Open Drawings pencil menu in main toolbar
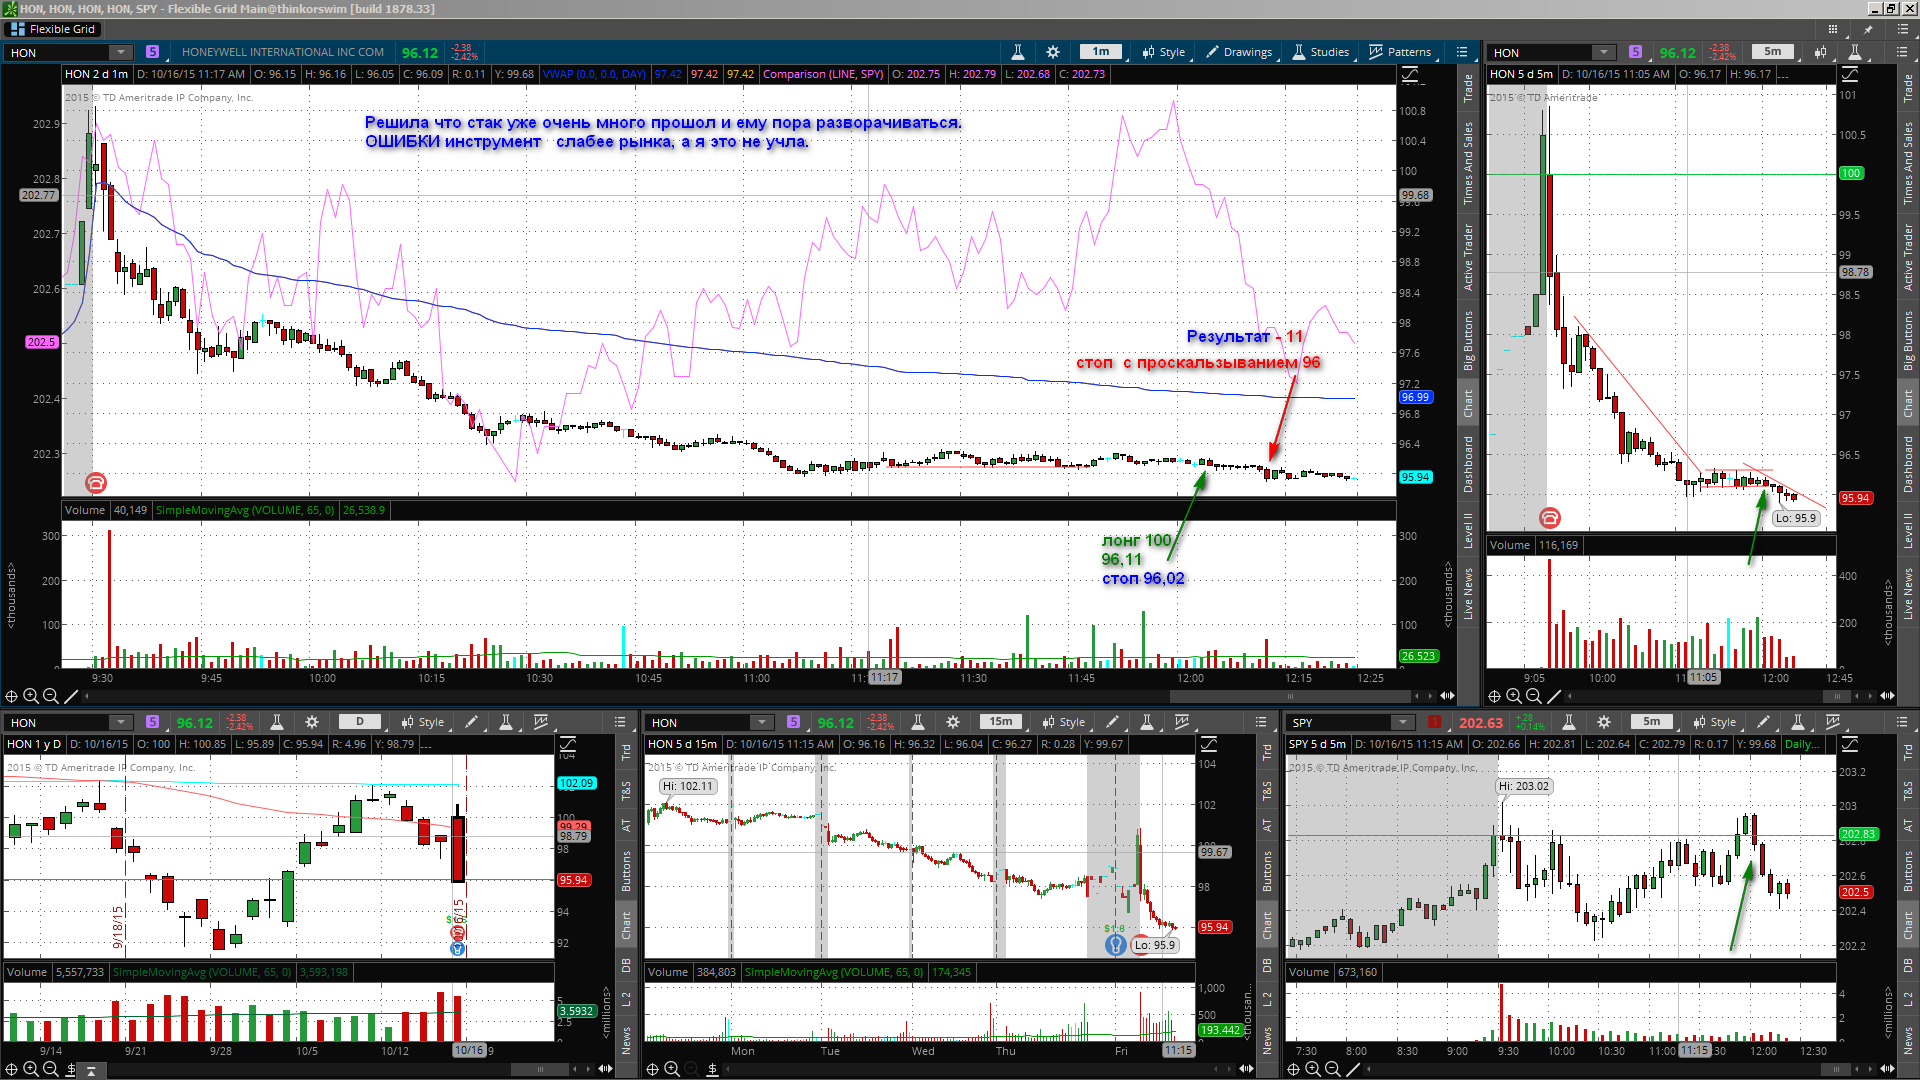1920x1080 pixels. click(1238, 52)
